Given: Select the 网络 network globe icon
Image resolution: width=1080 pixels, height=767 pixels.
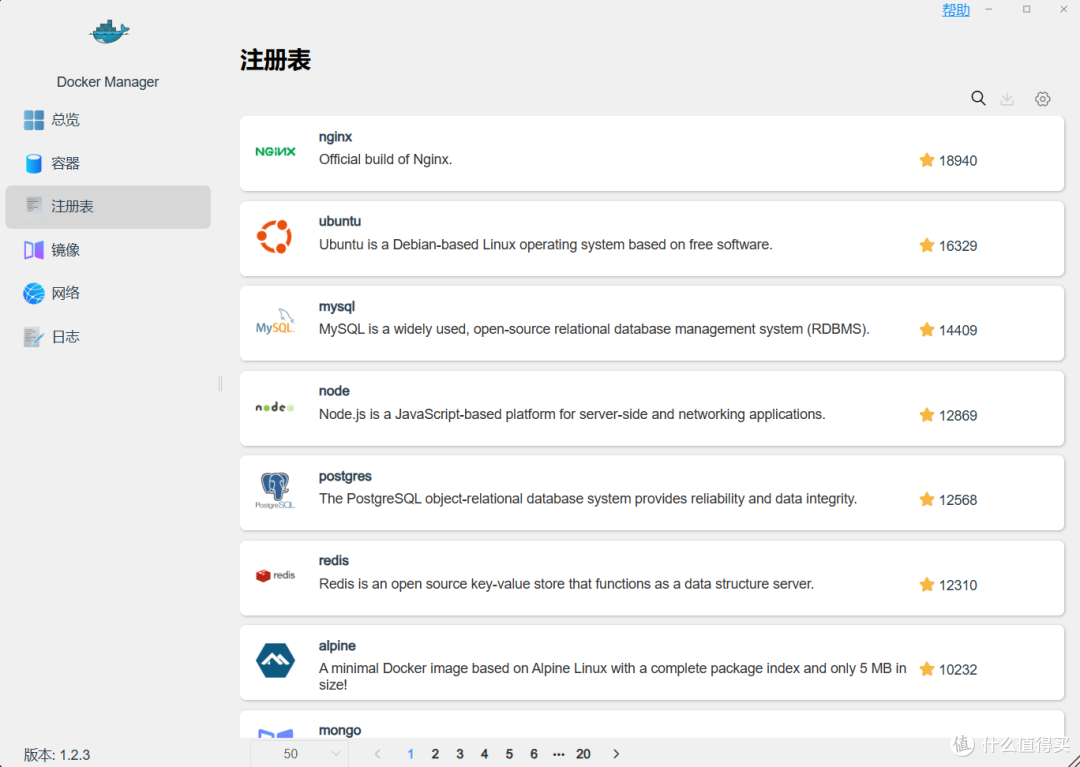Looking at the screenshot, I should [33, 293].
